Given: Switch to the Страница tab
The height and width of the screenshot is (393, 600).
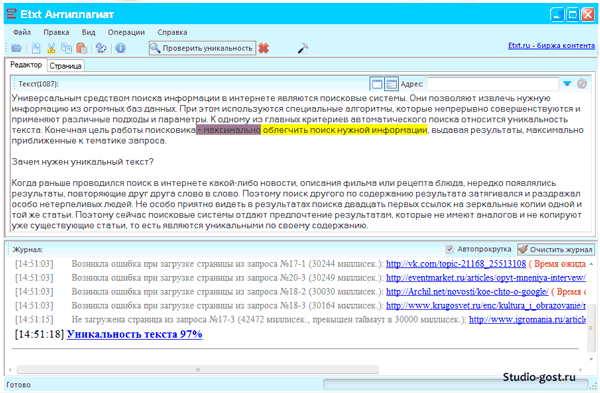Looking at the screenshot, I should (65, 66).
